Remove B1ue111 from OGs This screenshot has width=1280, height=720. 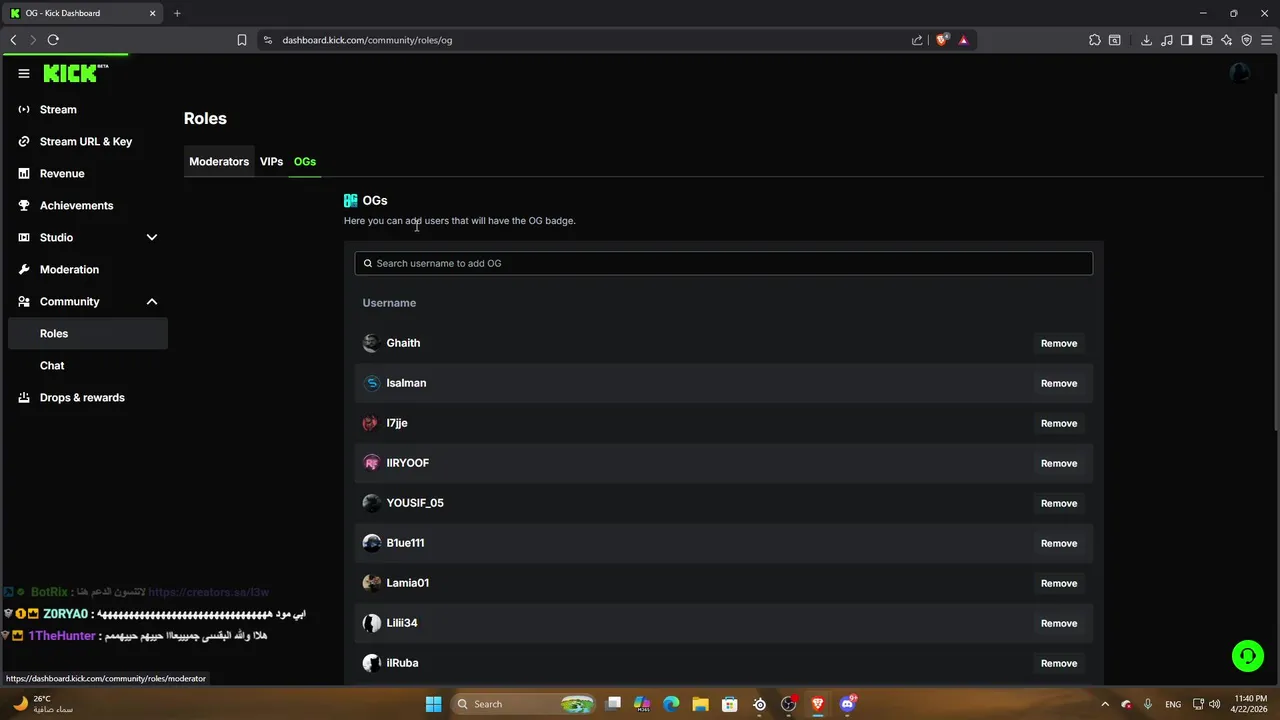pyautogui.click(x=1059, y=543)
